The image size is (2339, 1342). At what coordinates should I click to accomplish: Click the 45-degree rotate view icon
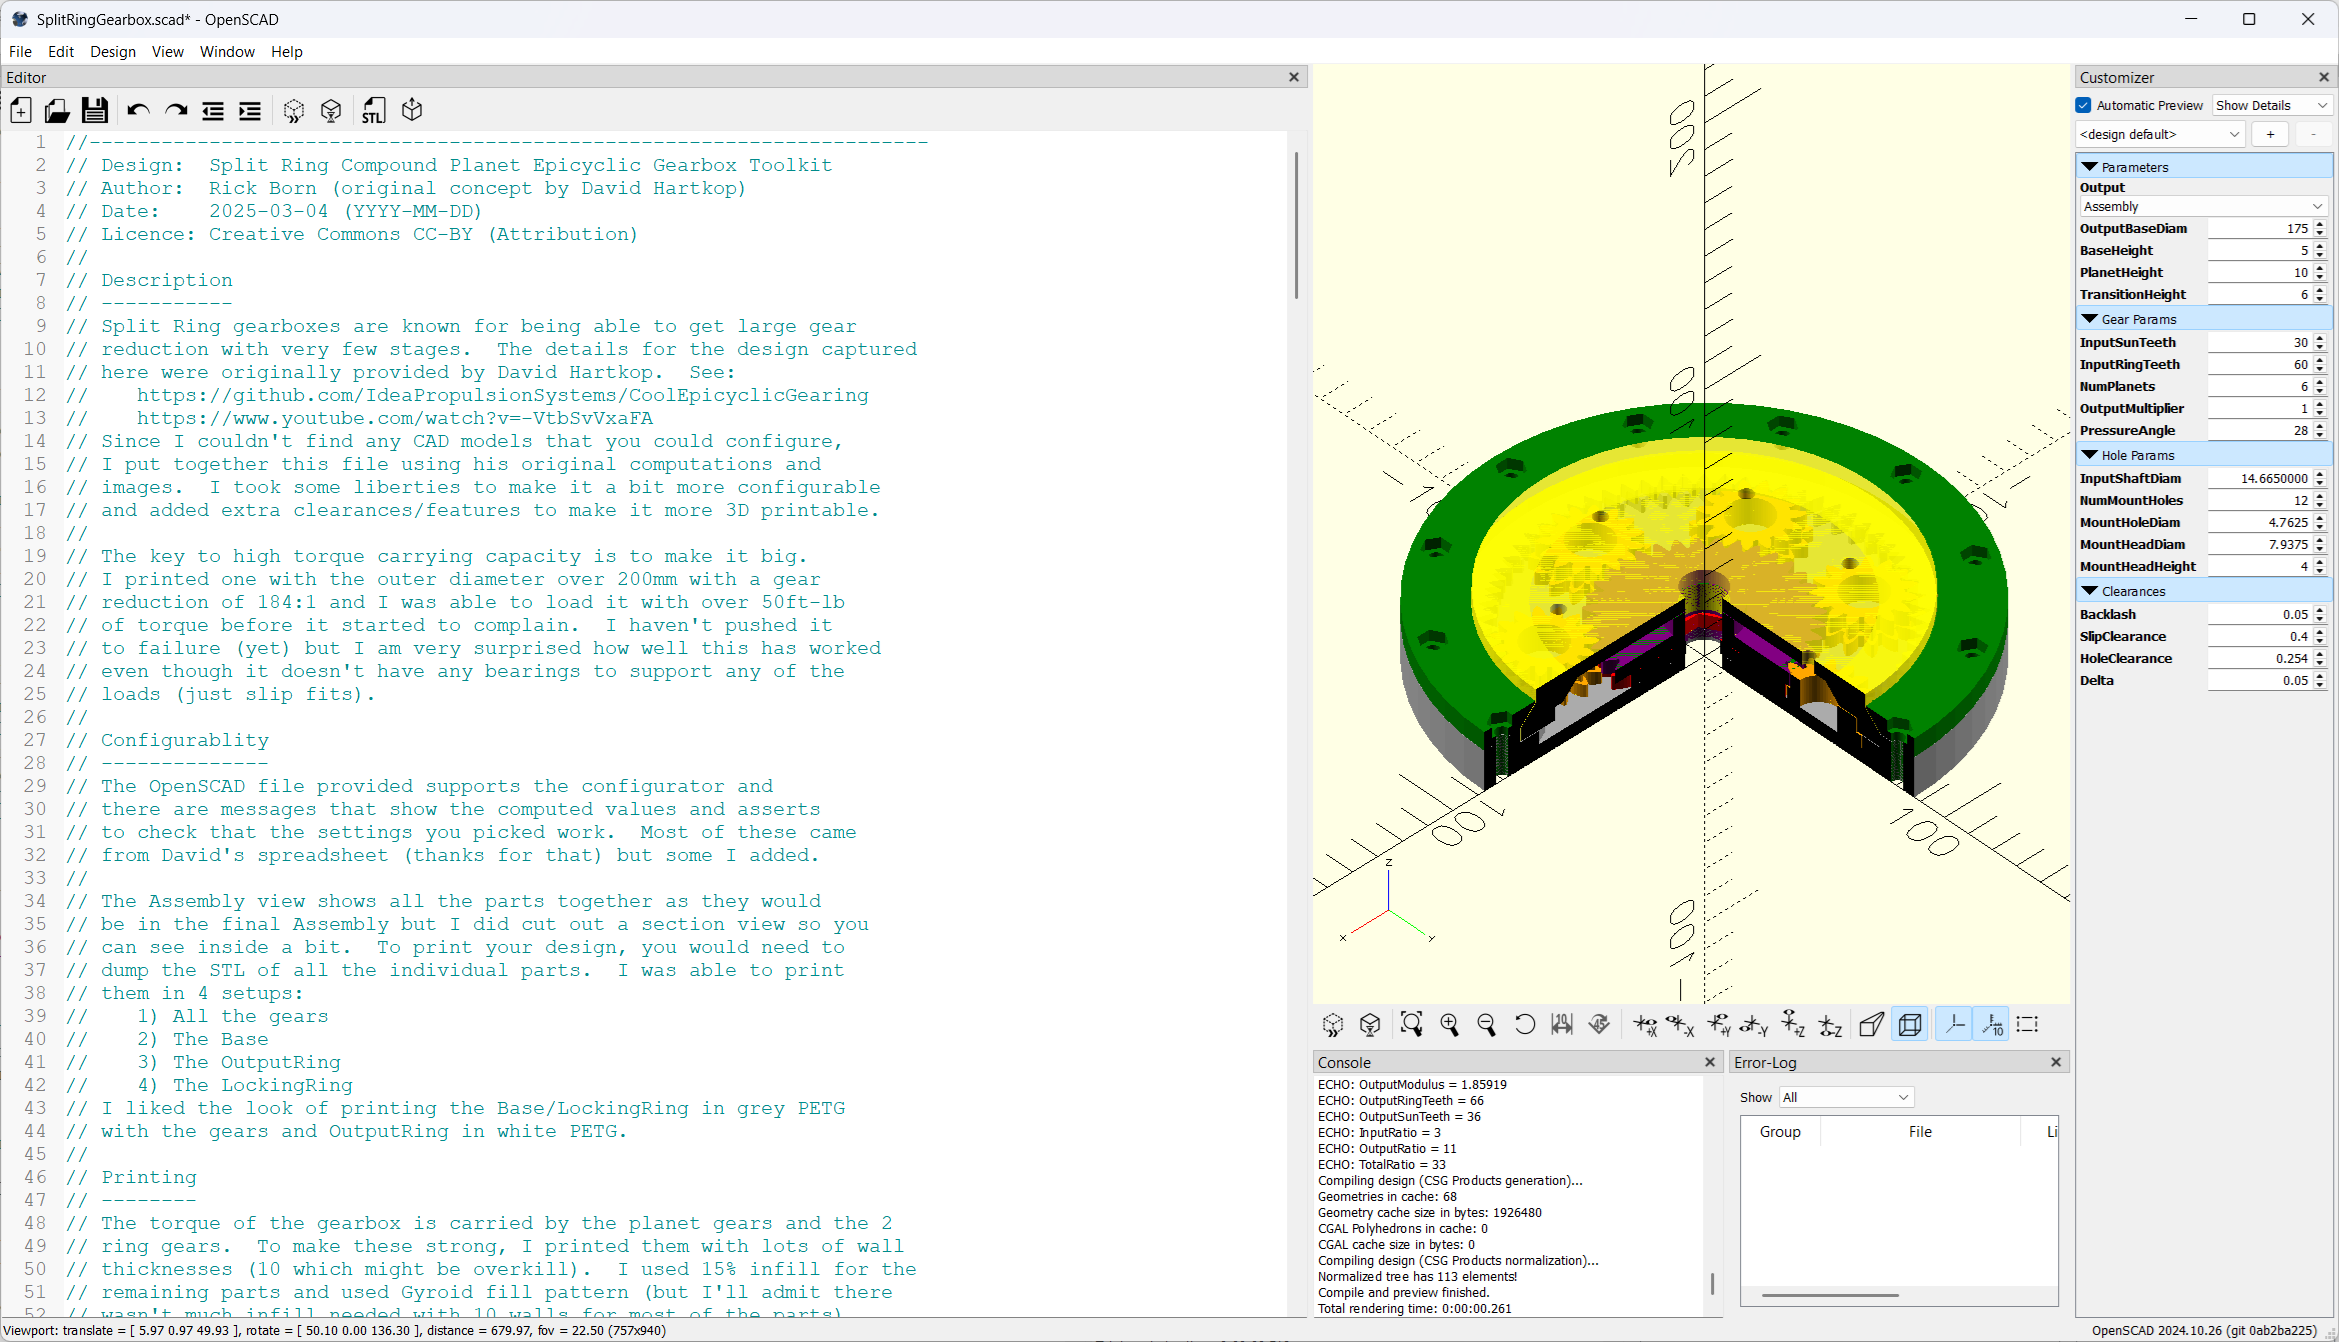(x=1599, y=1024)
